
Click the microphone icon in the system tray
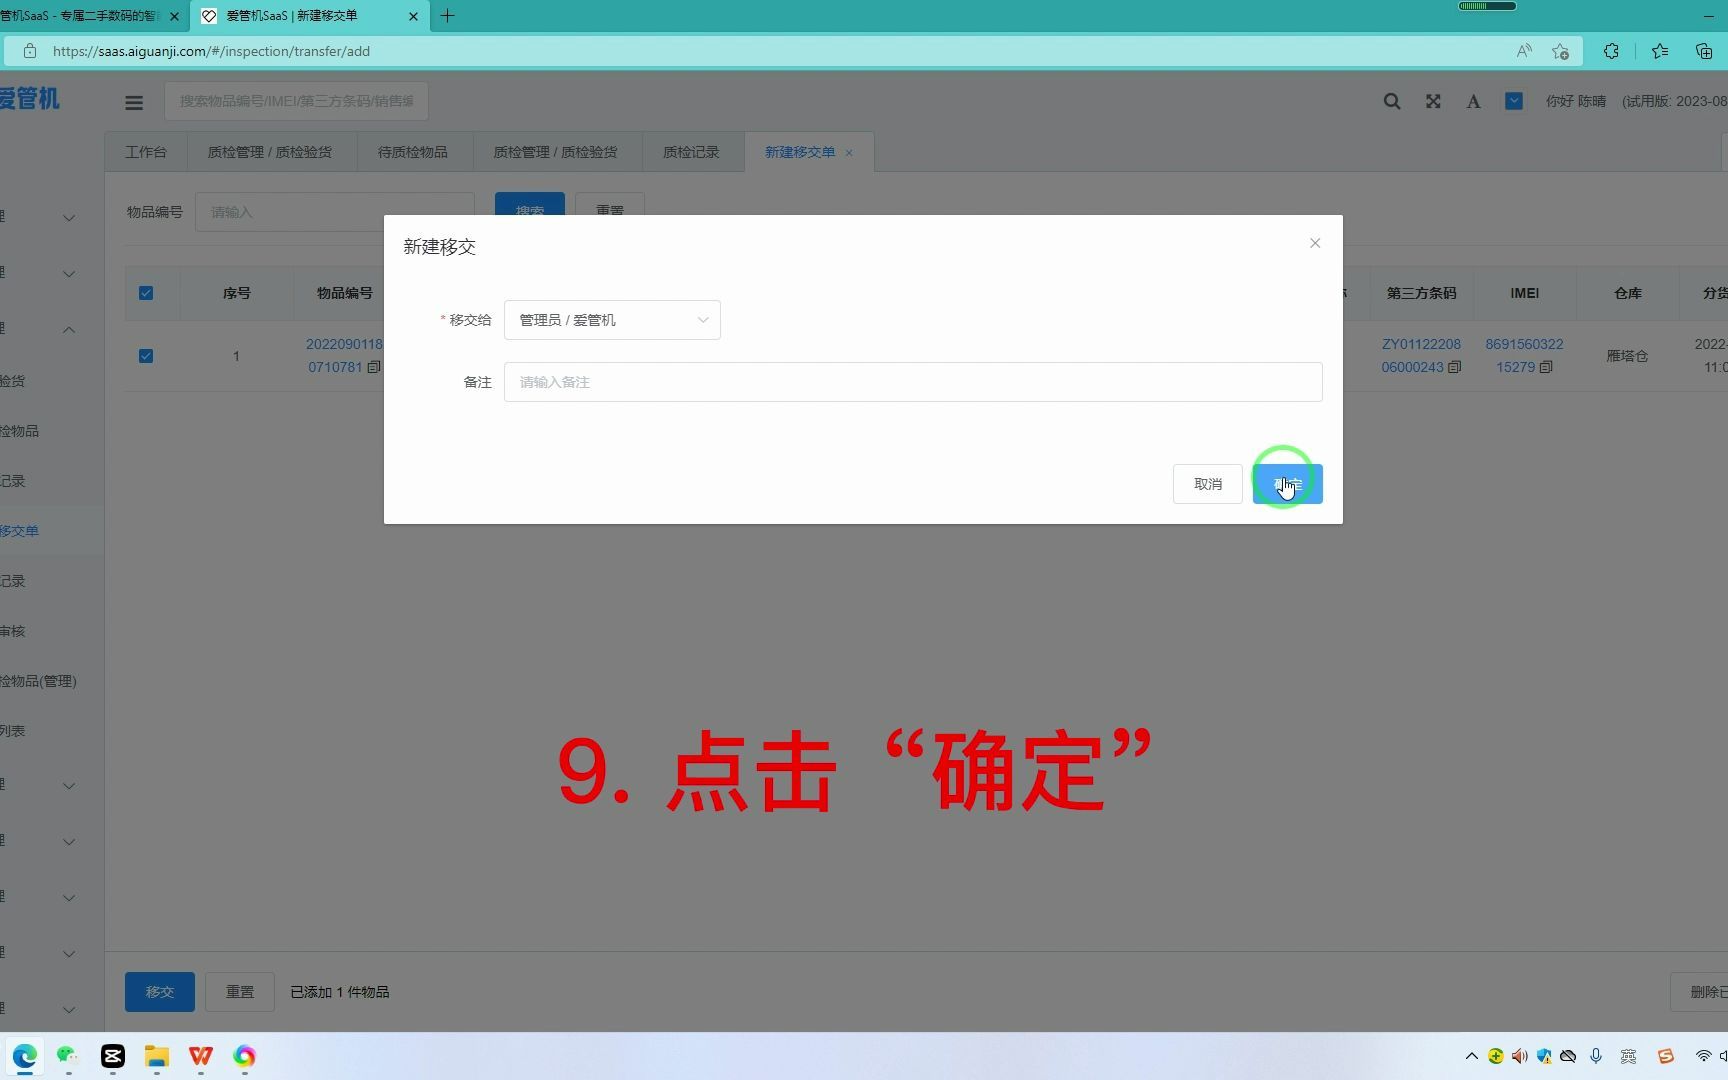pos(1596,1056)
